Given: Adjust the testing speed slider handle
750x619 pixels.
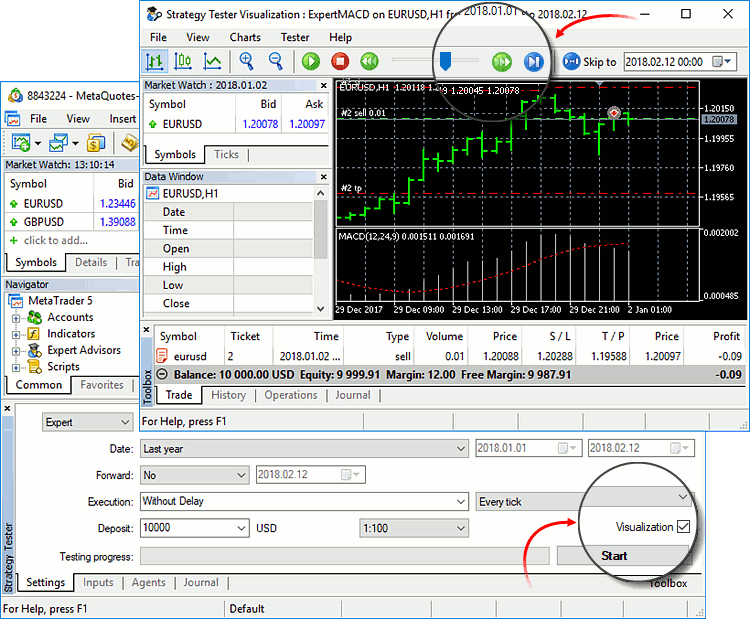Looking at the screenshot, I should tap(445, 61).
